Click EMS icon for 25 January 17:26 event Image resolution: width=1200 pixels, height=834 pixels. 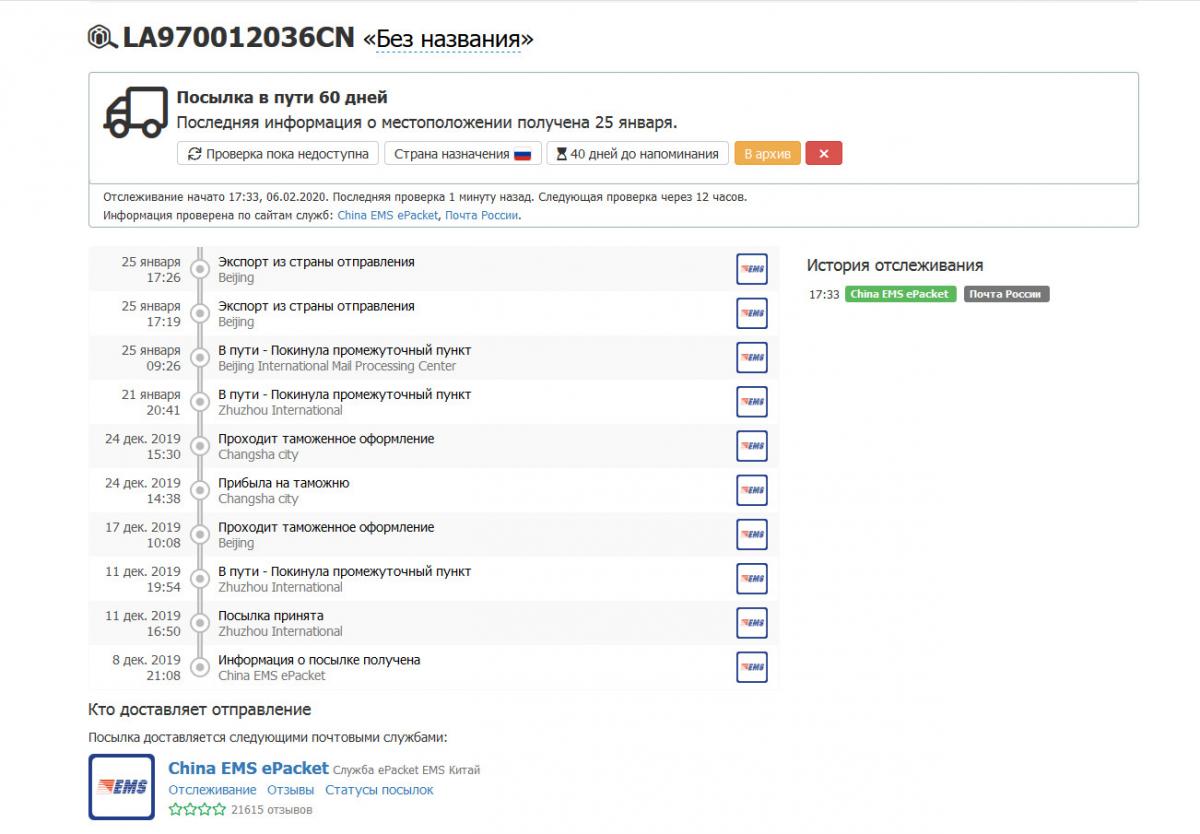coord(752,269)
